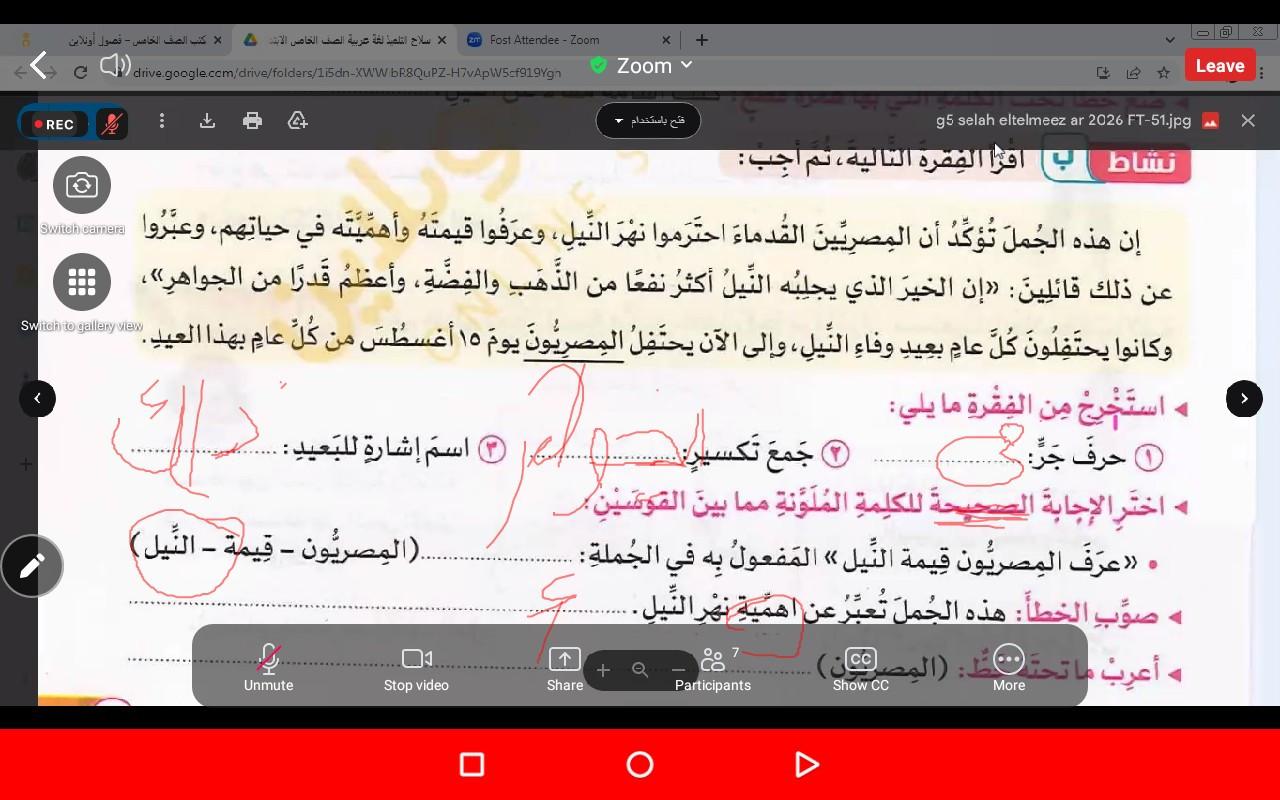The height and width of the screenshot is (800, 1280).
Task: Print the image from Drive viewer
Action: [x=252, y=121]
